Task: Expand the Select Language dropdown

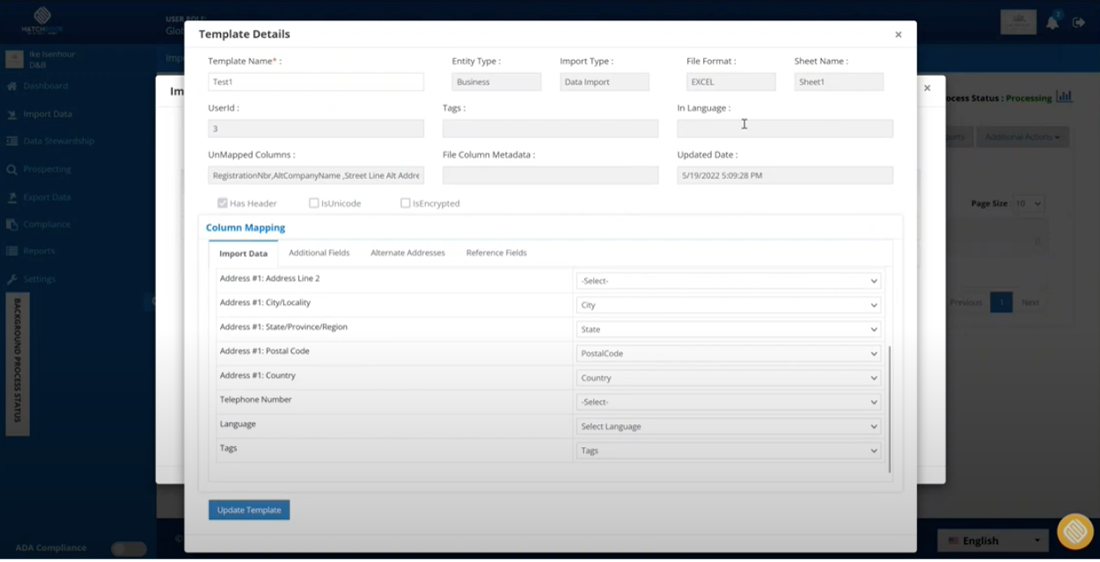Action: click(728, 427)
